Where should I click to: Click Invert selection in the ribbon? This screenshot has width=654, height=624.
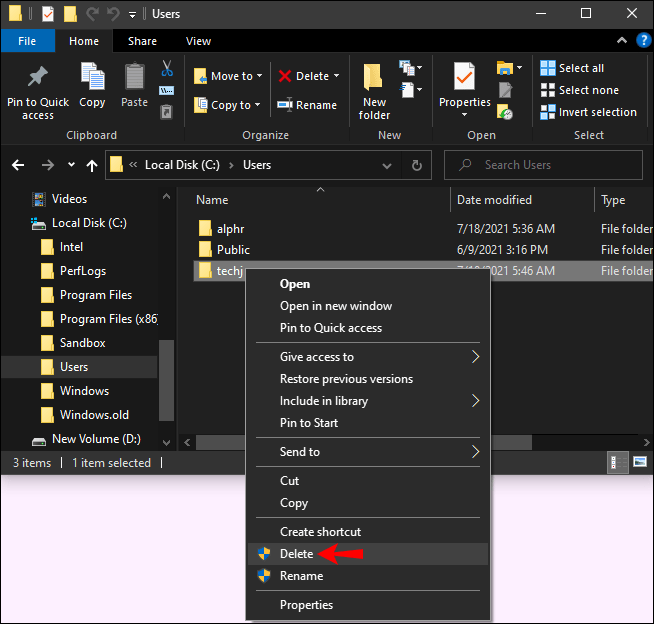coord(589,112)
